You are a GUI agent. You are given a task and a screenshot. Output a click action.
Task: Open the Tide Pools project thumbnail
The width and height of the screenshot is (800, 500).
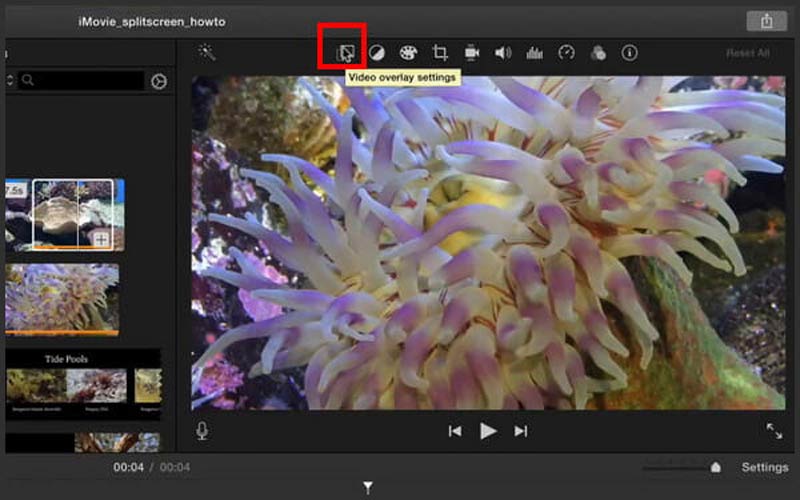(x=84, y=385)
